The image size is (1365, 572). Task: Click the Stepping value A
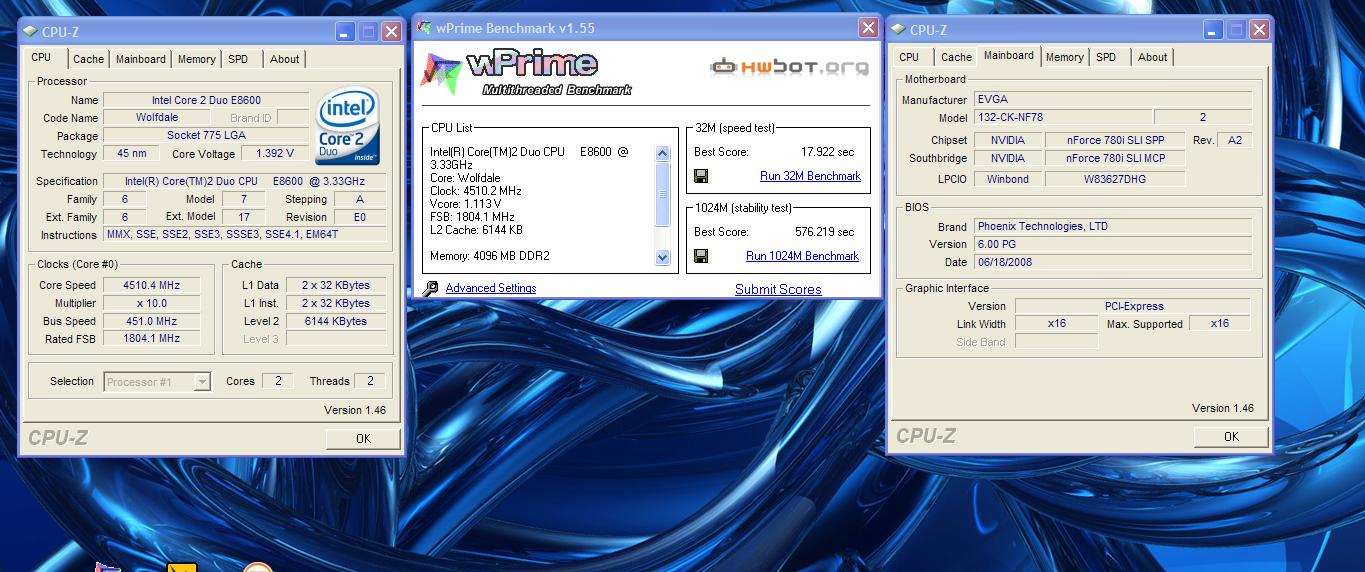(x=360, y=199)
